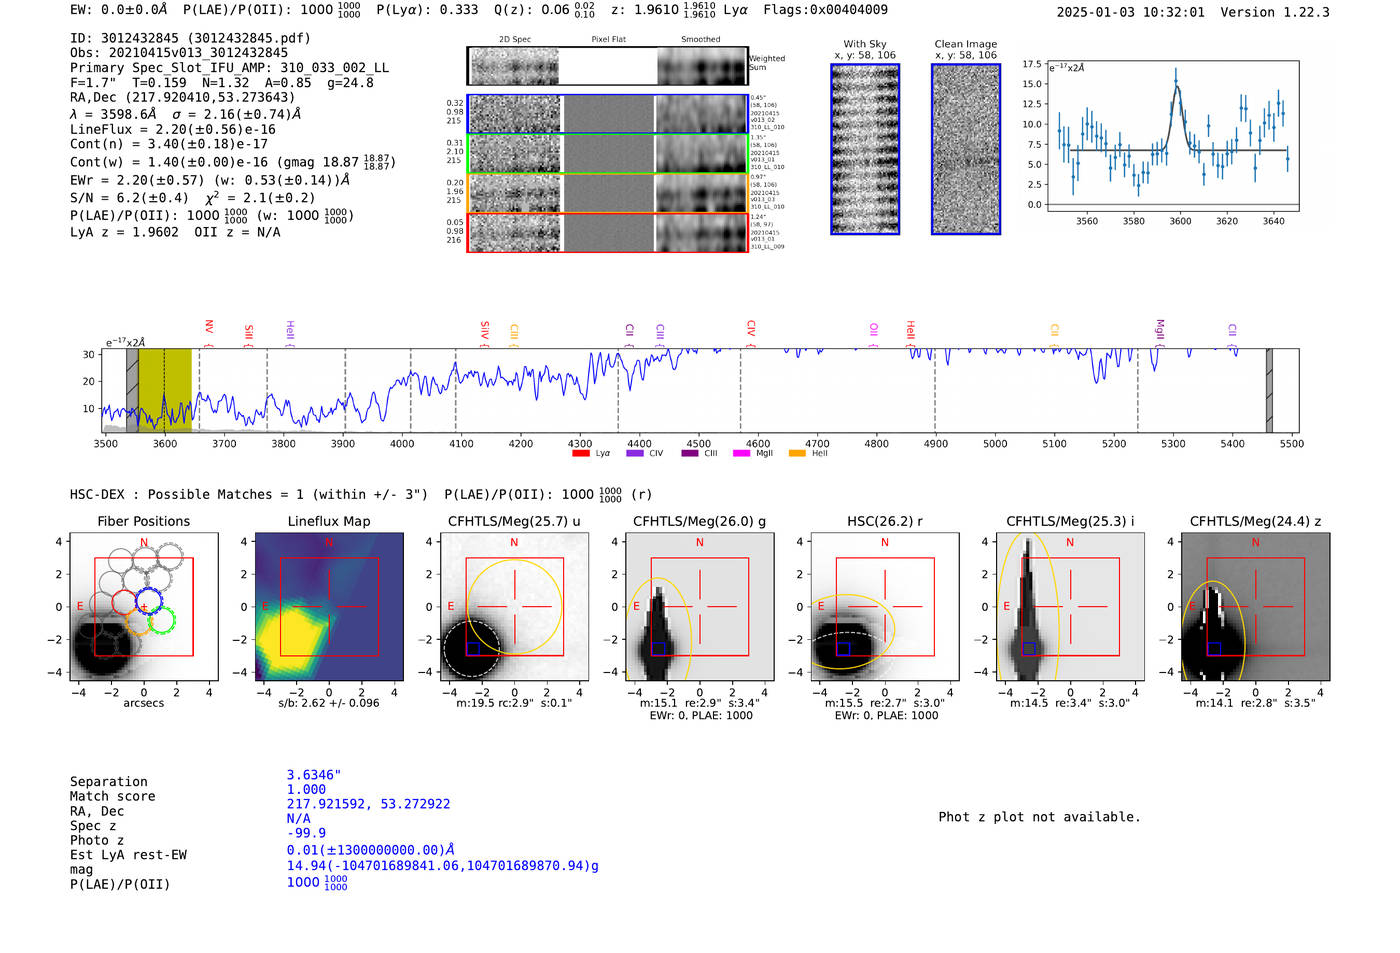Click the 'EW: 0.0±0.0Å' header value

[x=119, y=10]
